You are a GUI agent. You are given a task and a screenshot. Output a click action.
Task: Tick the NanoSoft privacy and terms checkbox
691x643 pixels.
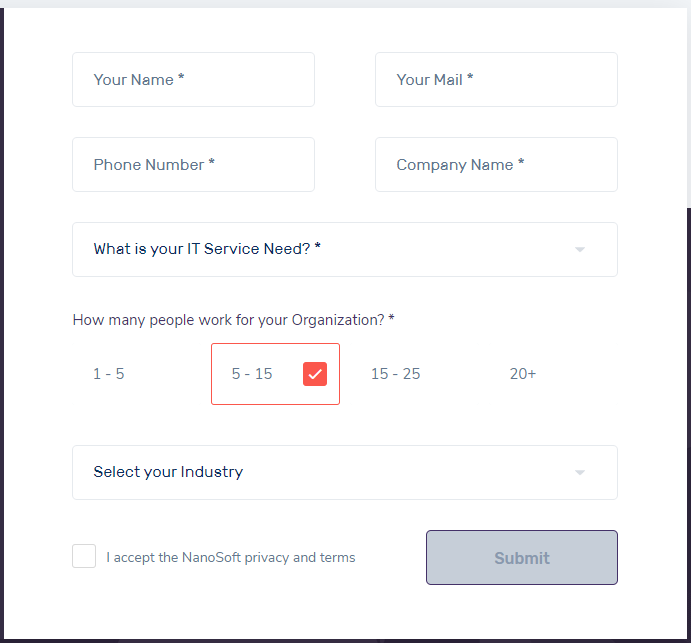pyautogui.click(x=84, y=557)
